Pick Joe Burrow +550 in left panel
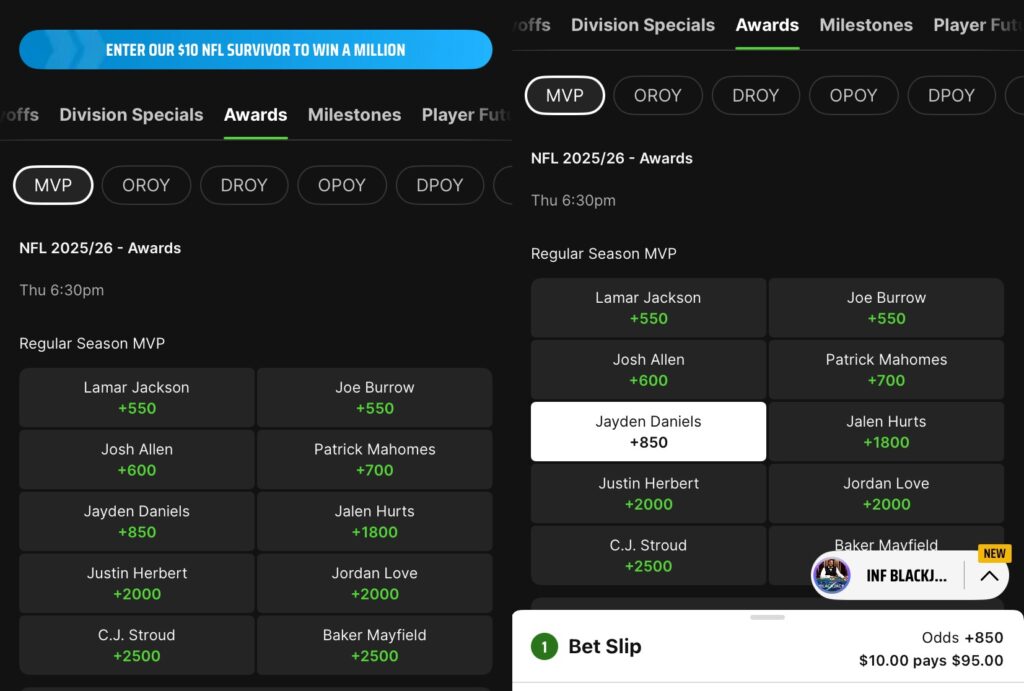1024x691 pixels. point(375,398)
